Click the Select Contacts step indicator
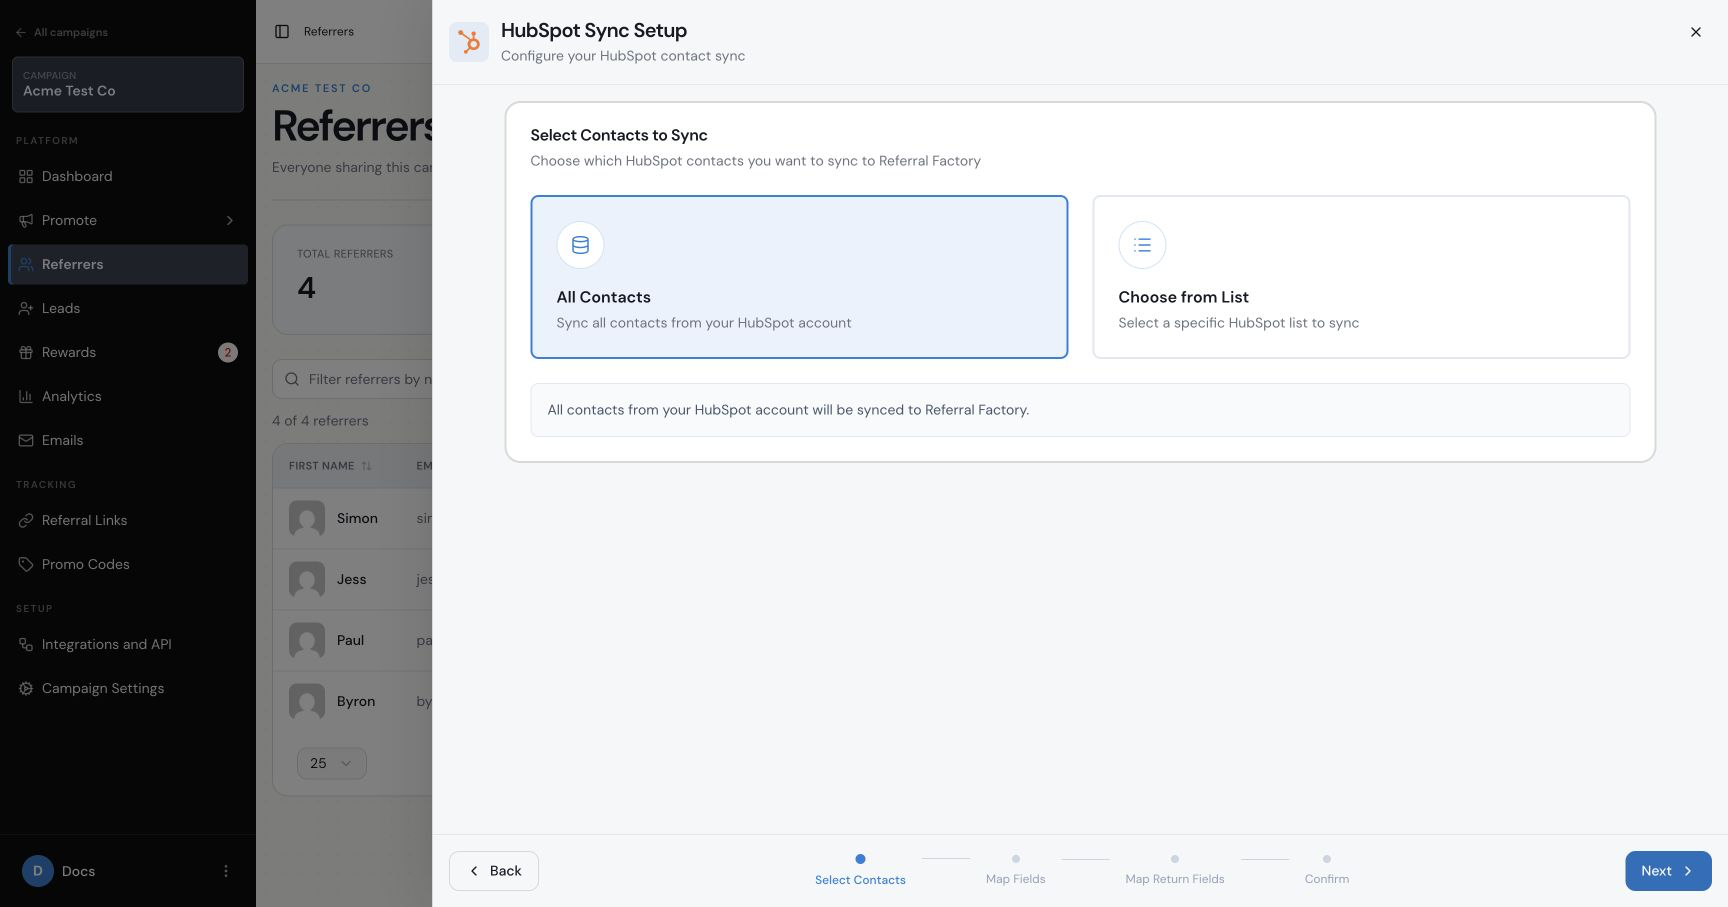1728x907 pixels. click(860, 869)
